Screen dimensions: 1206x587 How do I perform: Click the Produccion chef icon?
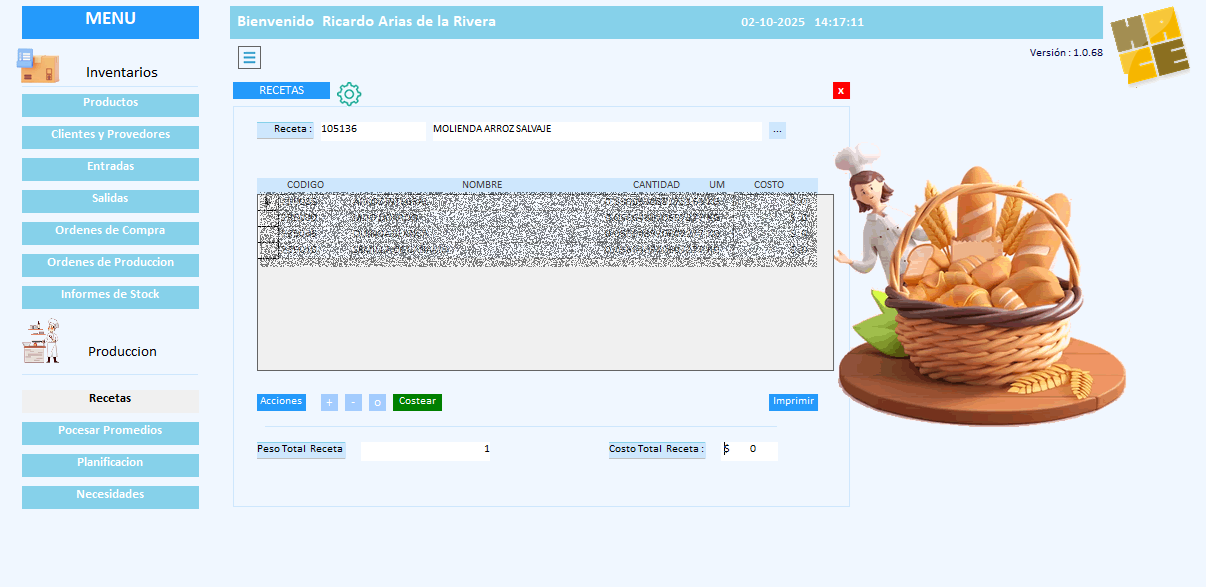[x=42, y=342]
